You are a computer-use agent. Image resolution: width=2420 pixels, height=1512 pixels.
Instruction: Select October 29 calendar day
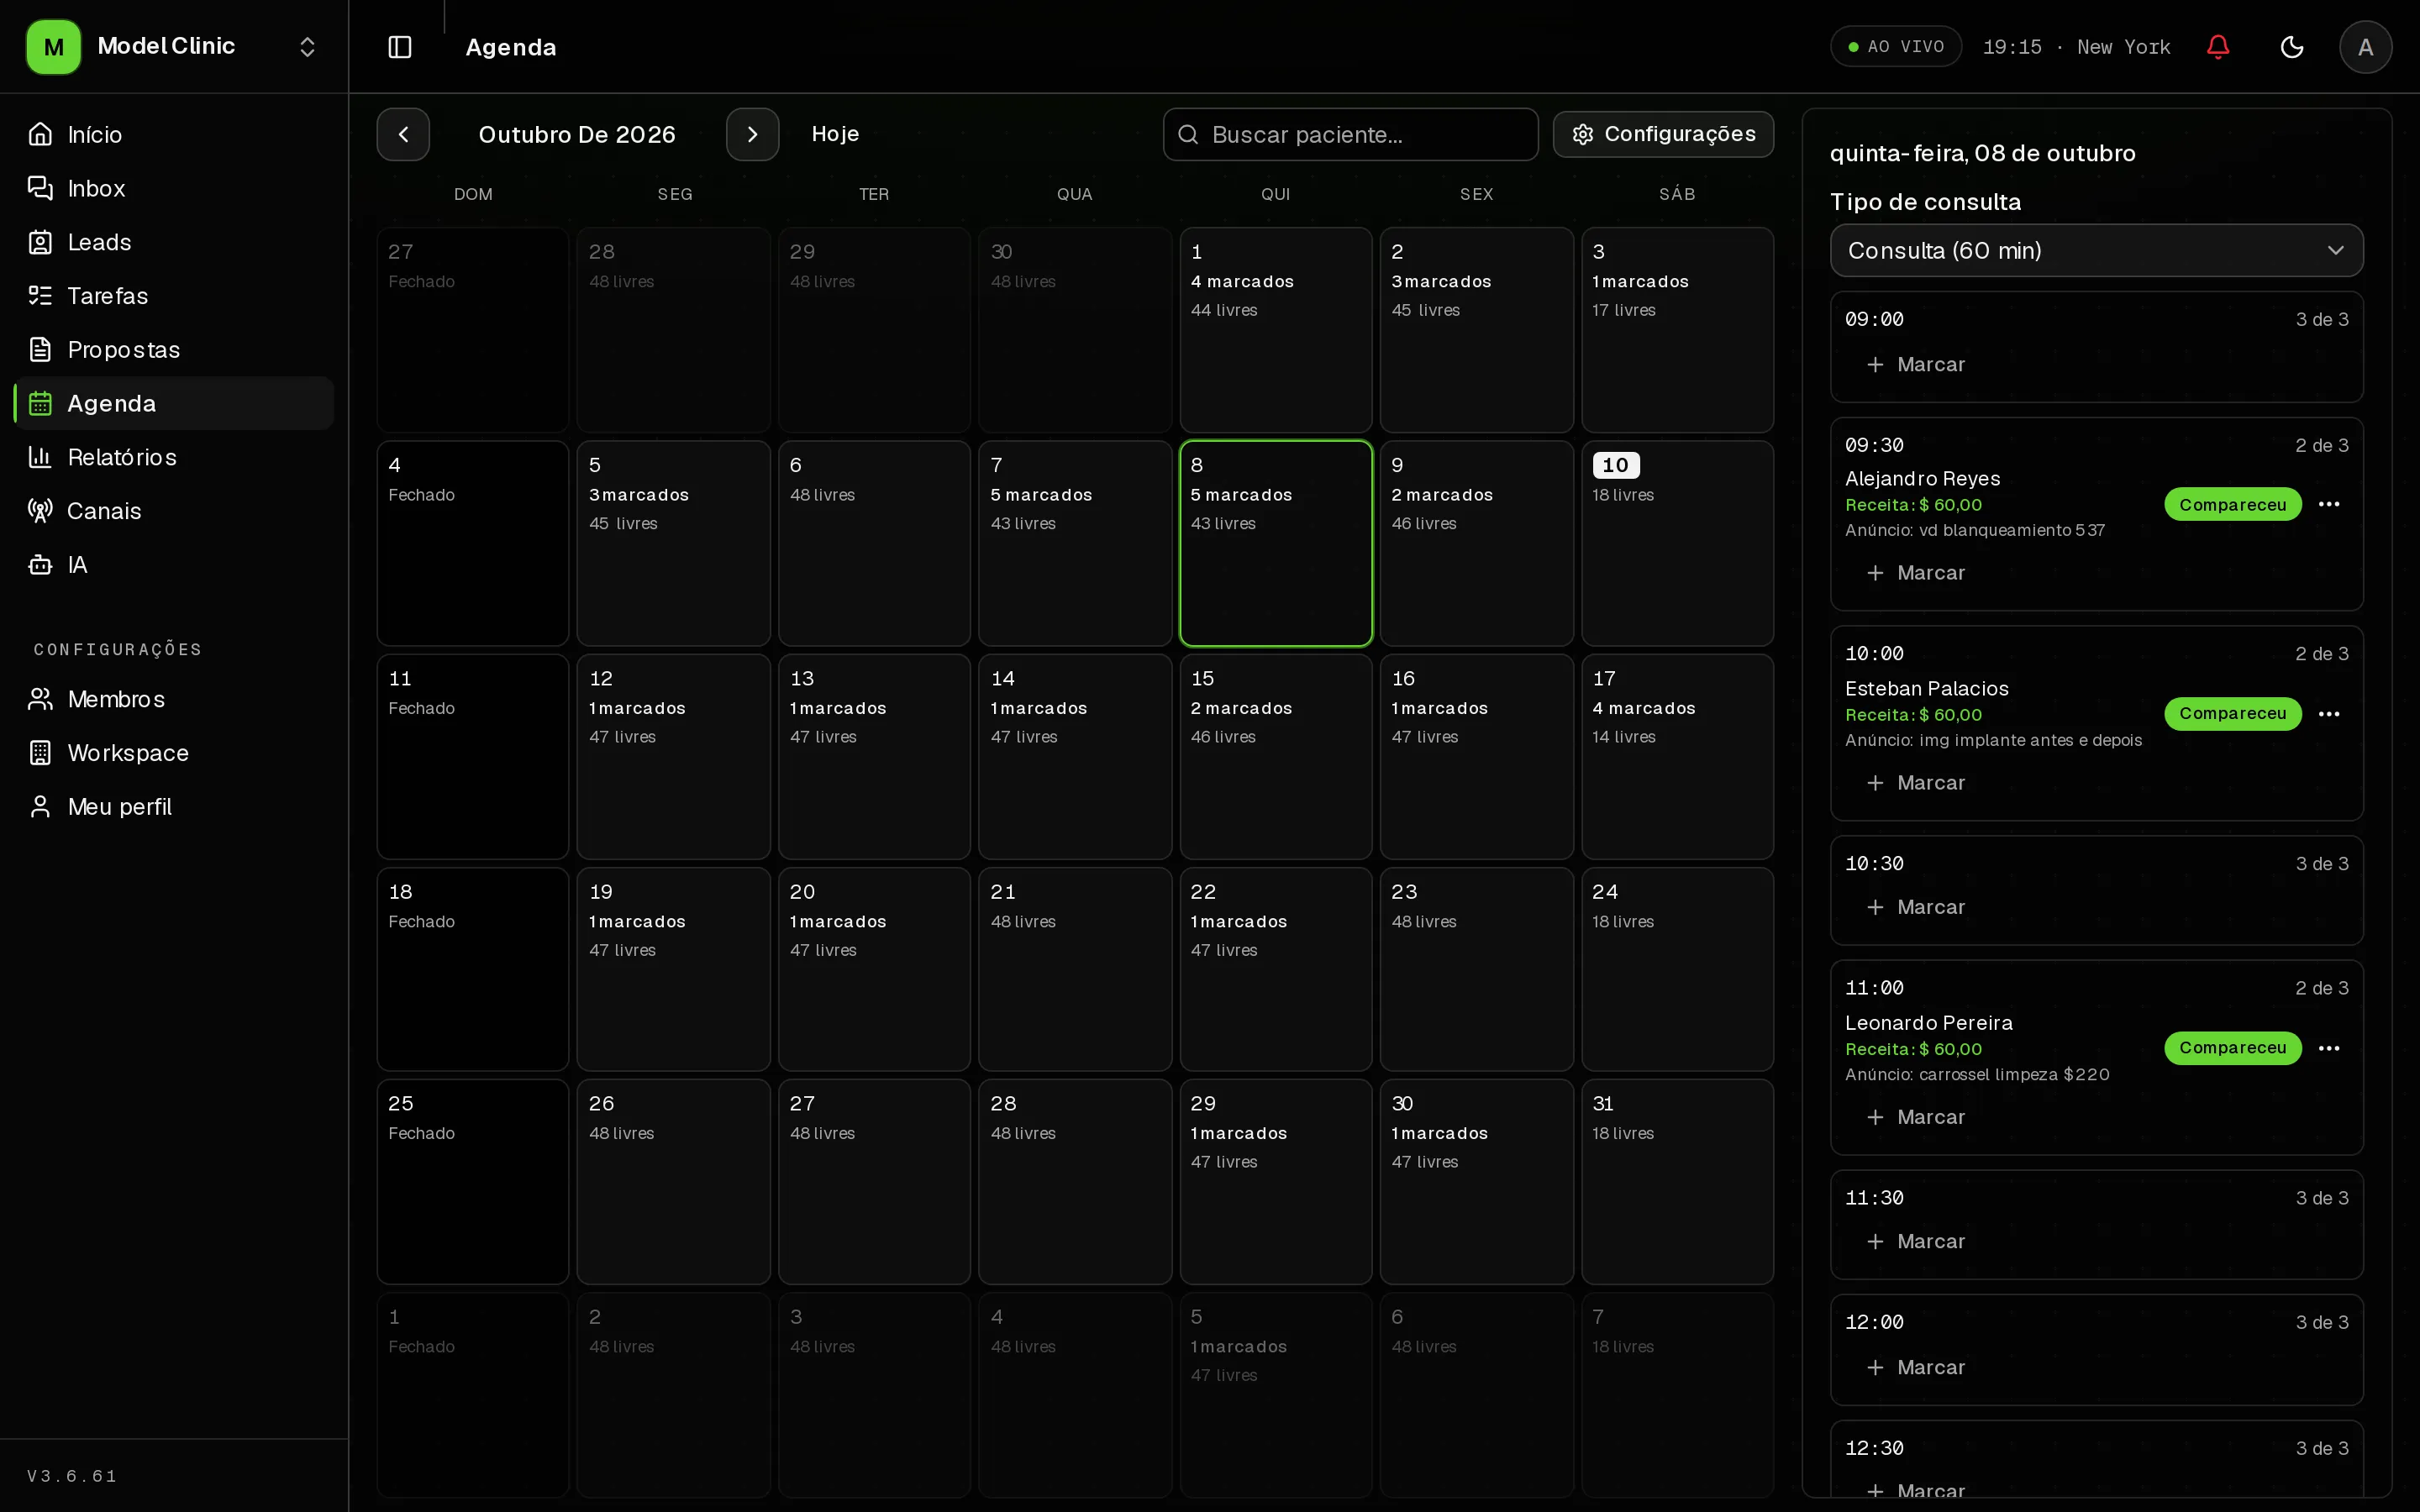pos(1276,1181)
